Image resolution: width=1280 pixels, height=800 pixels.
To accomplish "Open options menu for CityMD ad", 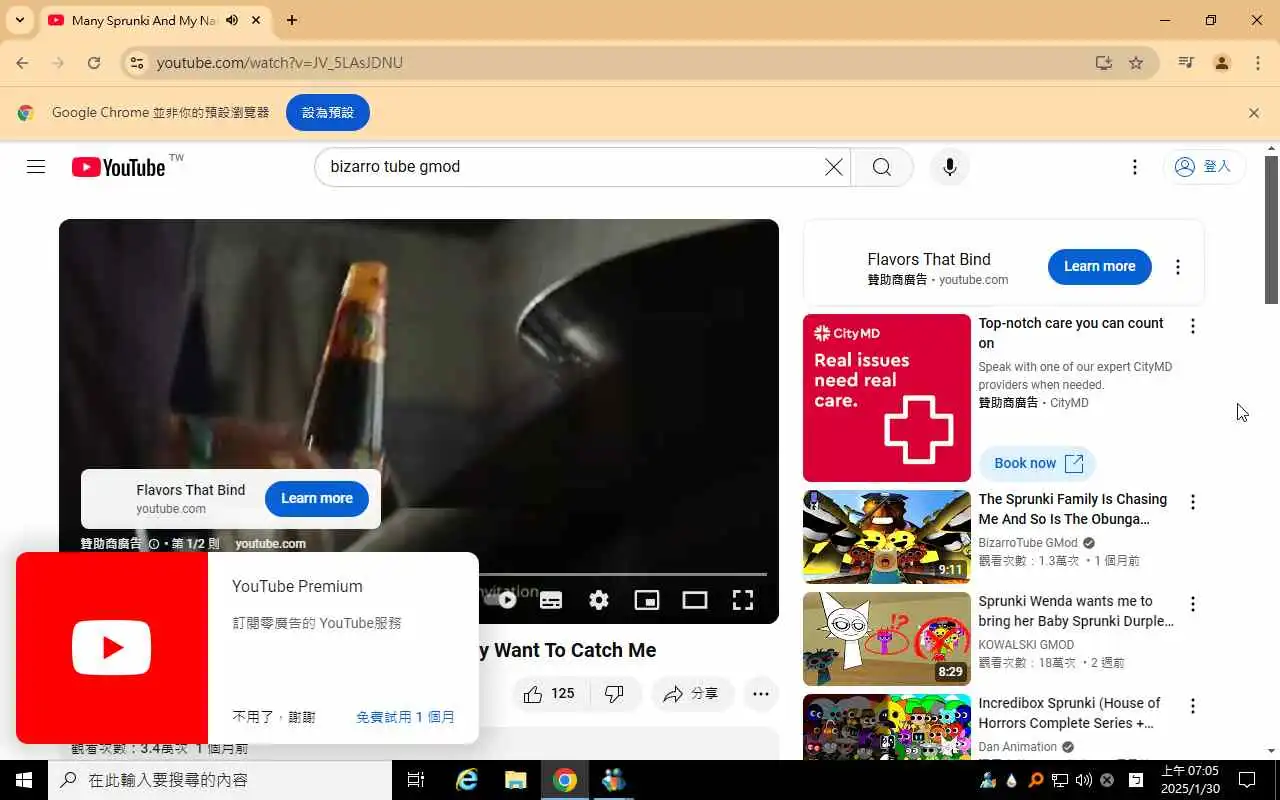I will pyautogui.click(x=1192, y=326).
